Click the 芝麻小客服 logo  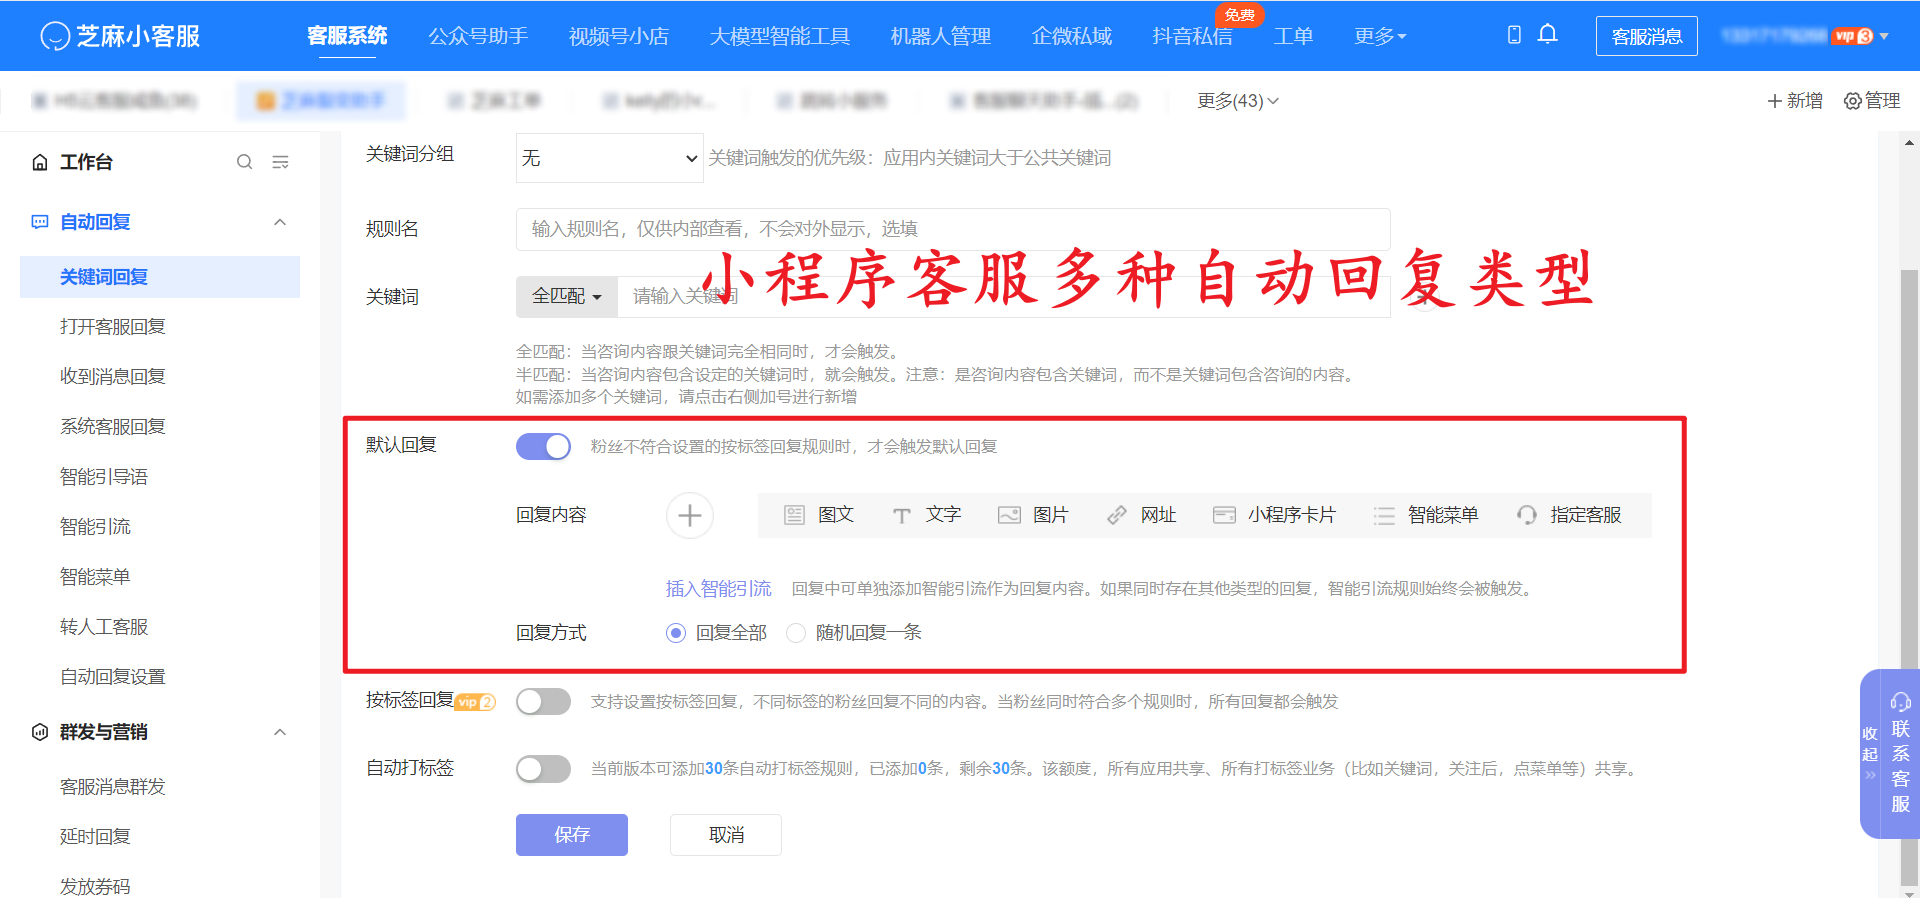pyautogui.click(x=120, y=36)
